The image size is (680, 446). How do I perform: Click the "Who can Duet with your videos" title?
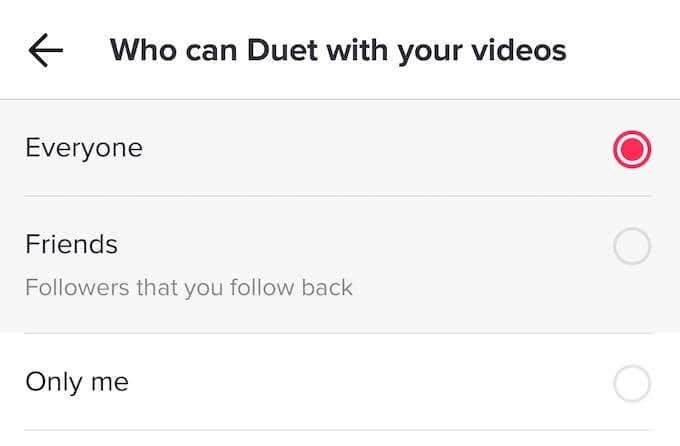338,50
